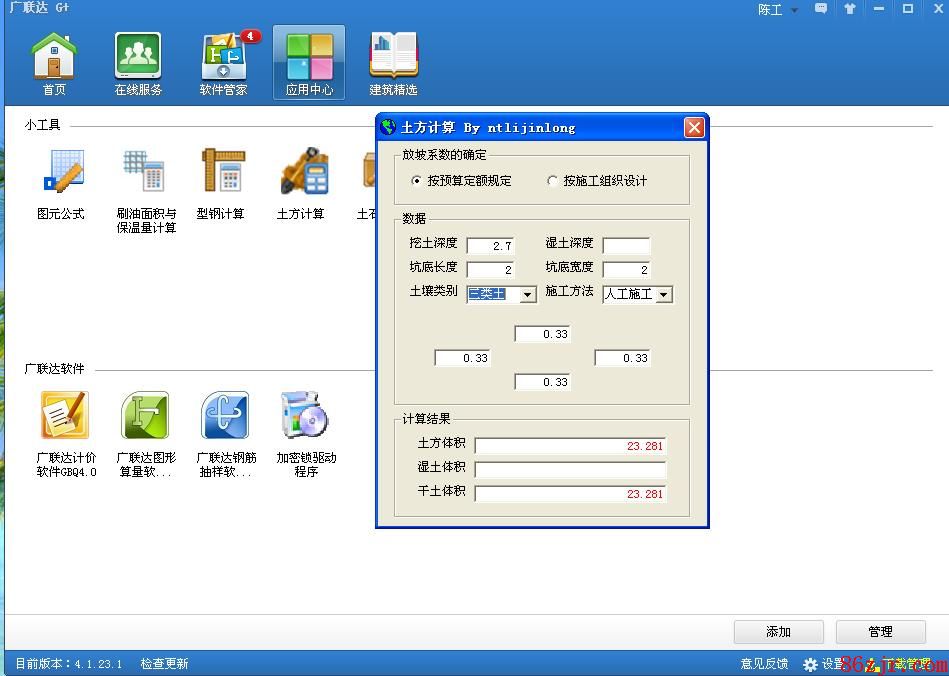Open the 刷油面积与保温量计算 tool
This screenshot has height=676, width=949.
click(x=145, y=173)
